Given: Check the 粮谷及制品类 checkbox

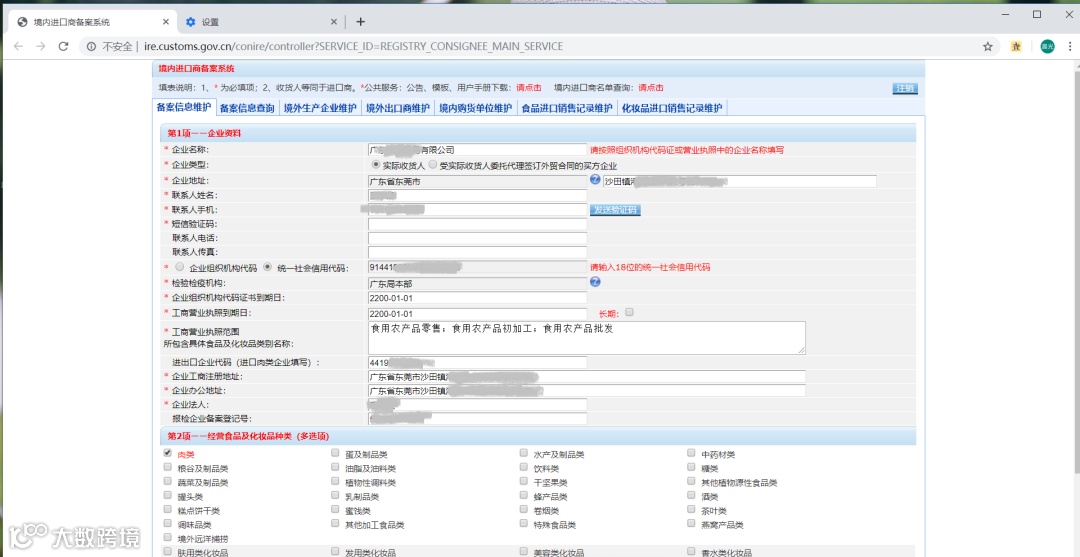Looking at the screenshot, I should coord(167,467).
